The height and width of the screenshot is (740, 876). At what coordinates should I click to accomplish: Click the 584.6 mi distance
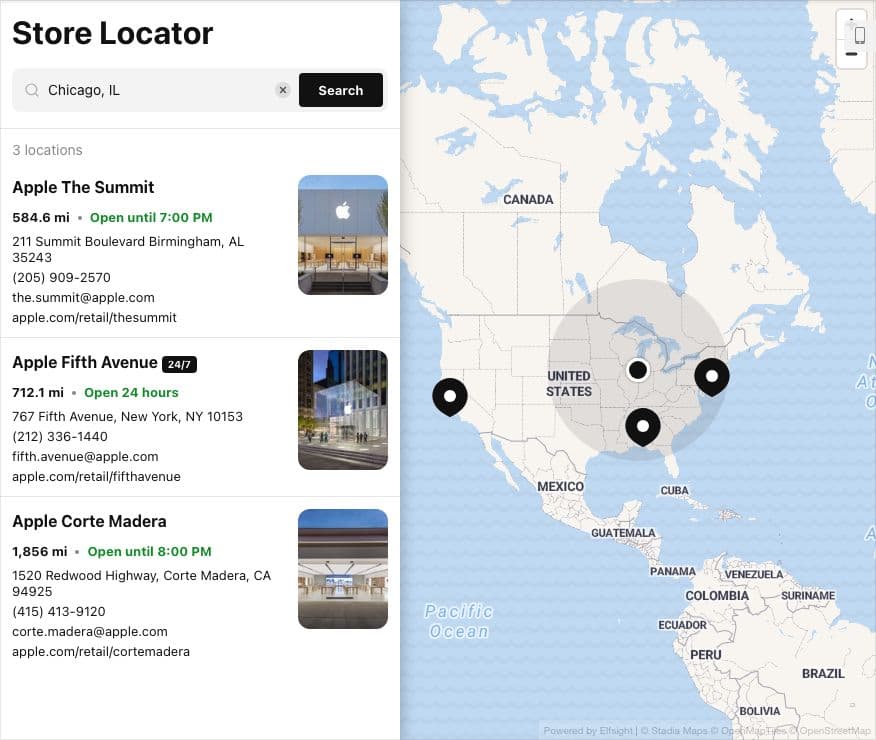pos(41,218)
